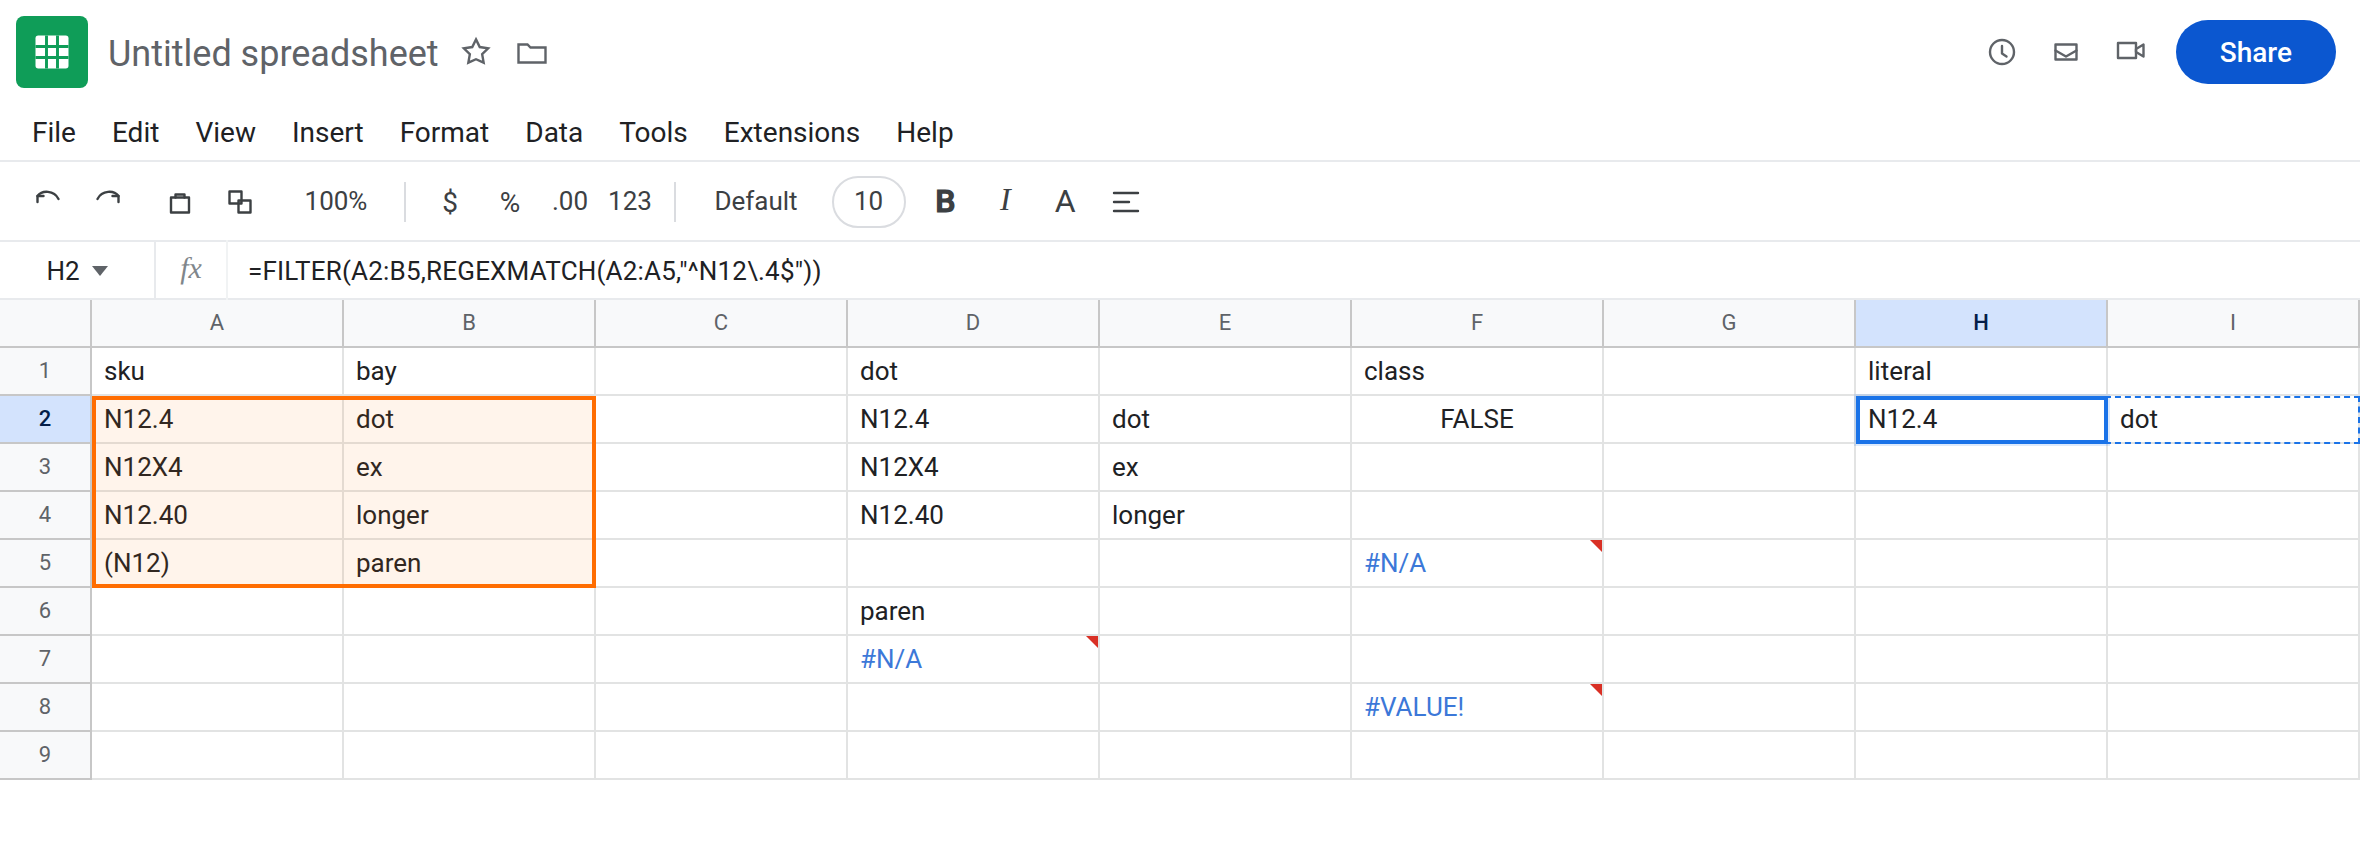Open horizontal align options
Viewport: 2360px width, 860px height.
(1126, 202)
